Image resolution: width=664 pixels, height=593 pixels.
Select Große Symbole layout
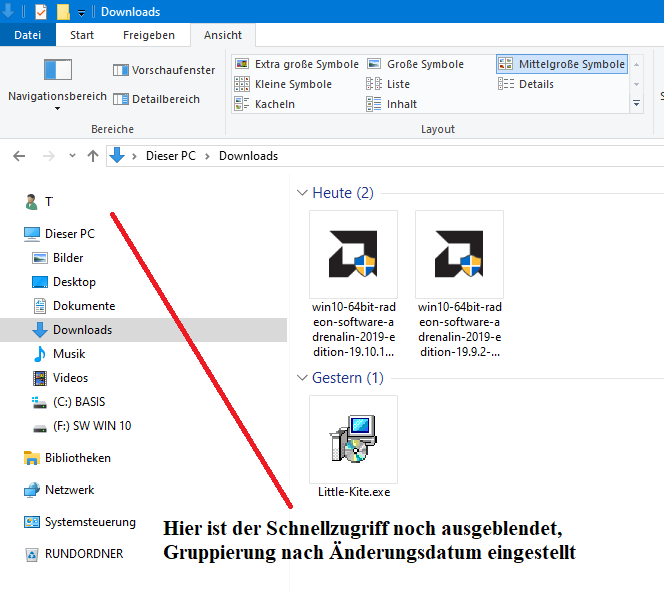[x=415, y=64]
